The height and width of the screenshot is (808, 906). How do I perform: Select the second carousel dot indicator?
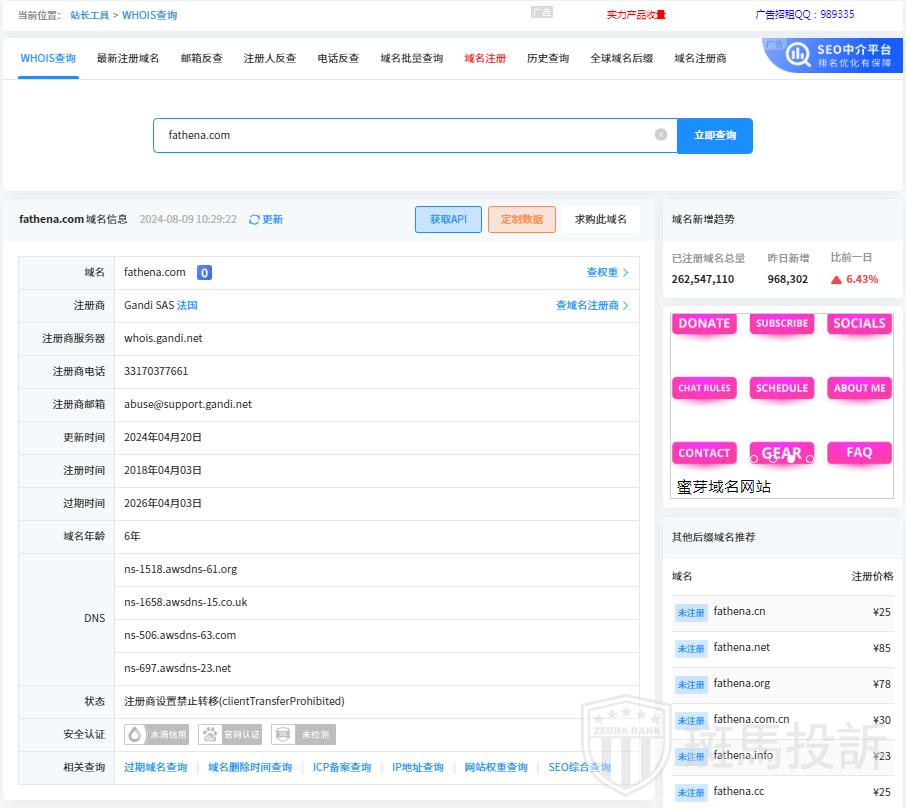coord(772,459)
